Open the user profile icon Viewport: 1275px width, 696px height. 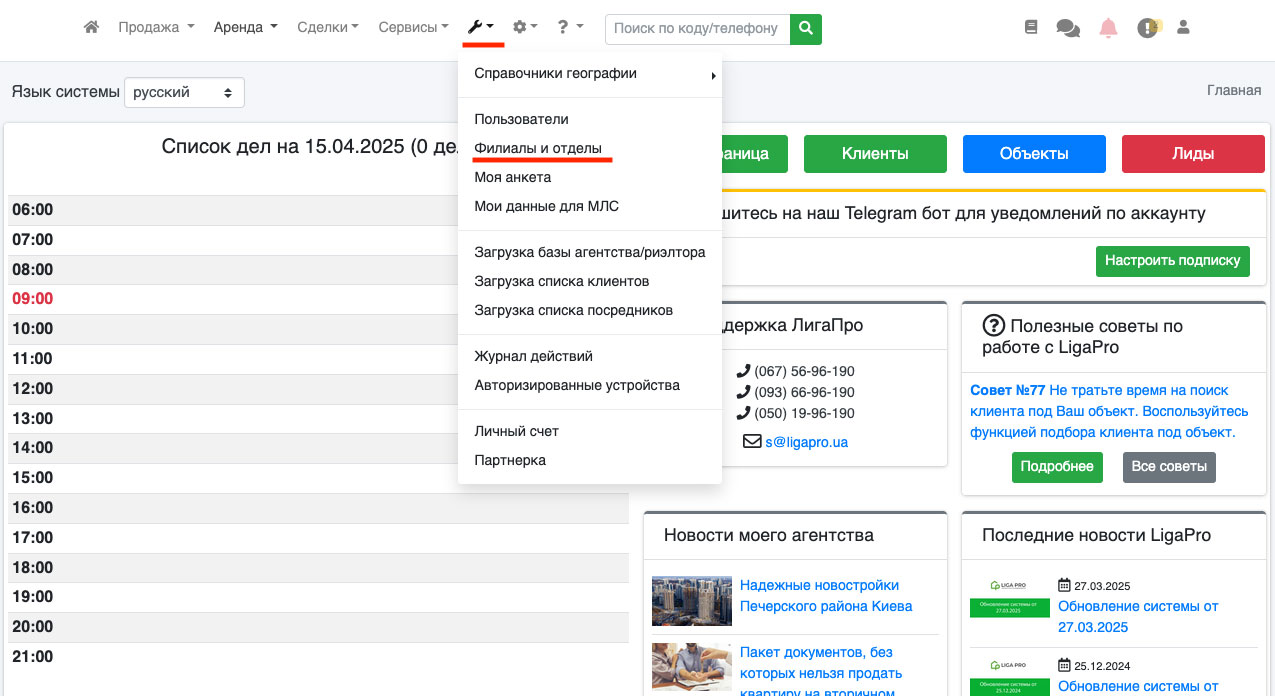[1183, 28]
